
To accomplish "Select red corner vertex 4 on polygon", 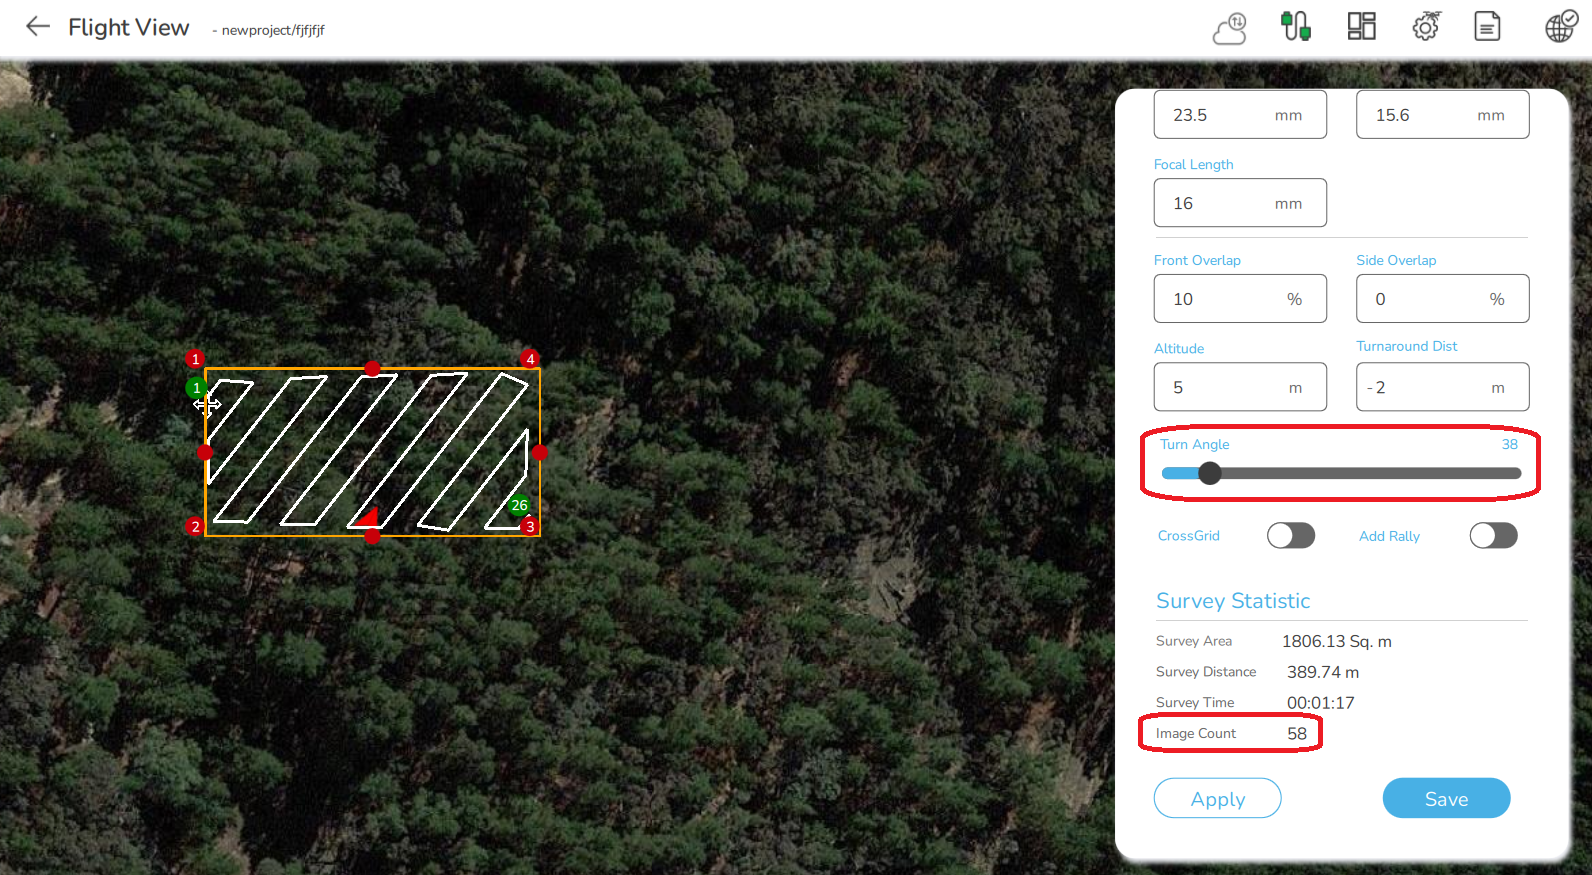I will 530,359.
